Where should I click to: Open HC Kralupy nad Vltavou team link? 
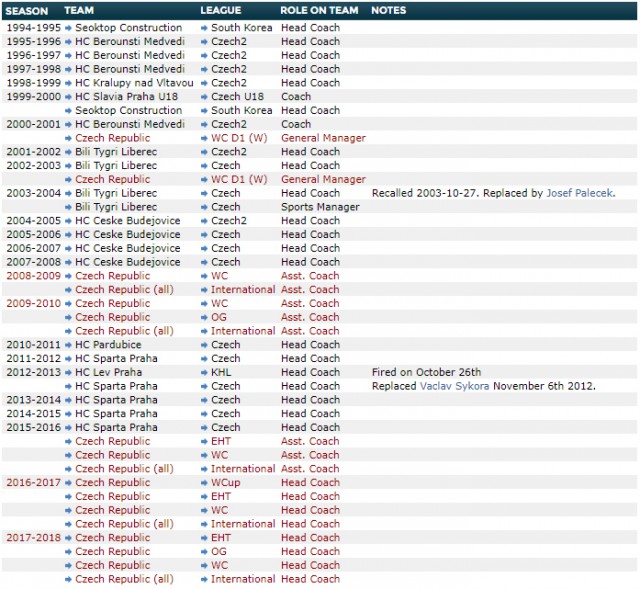click(134, 83)
